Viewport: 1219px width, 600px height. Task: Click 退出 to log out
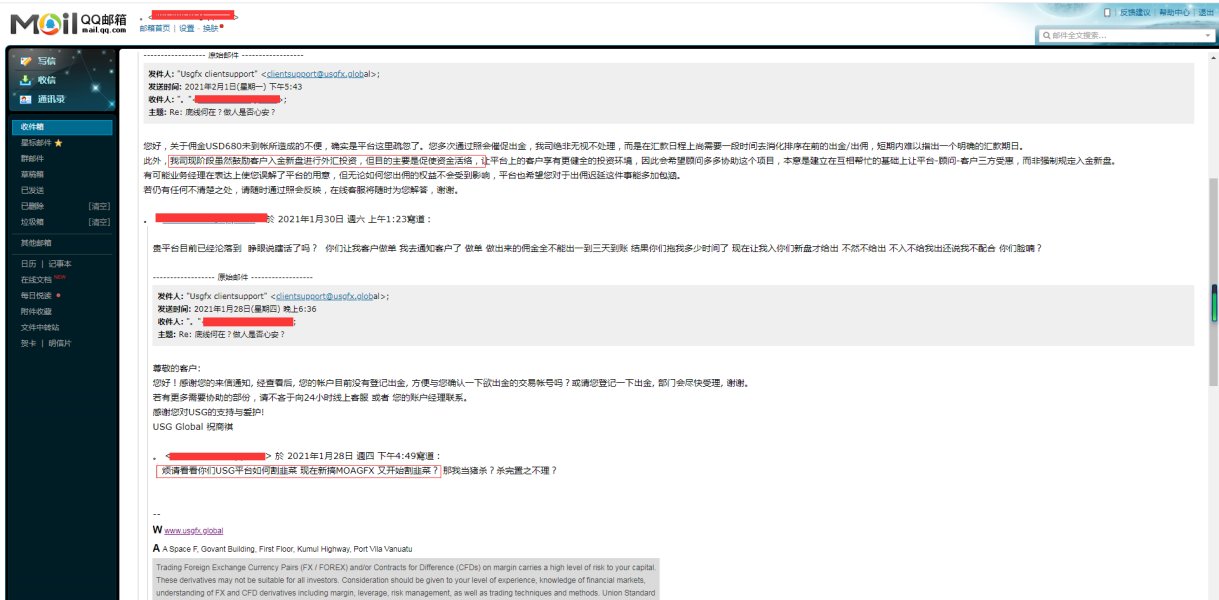1206,12
